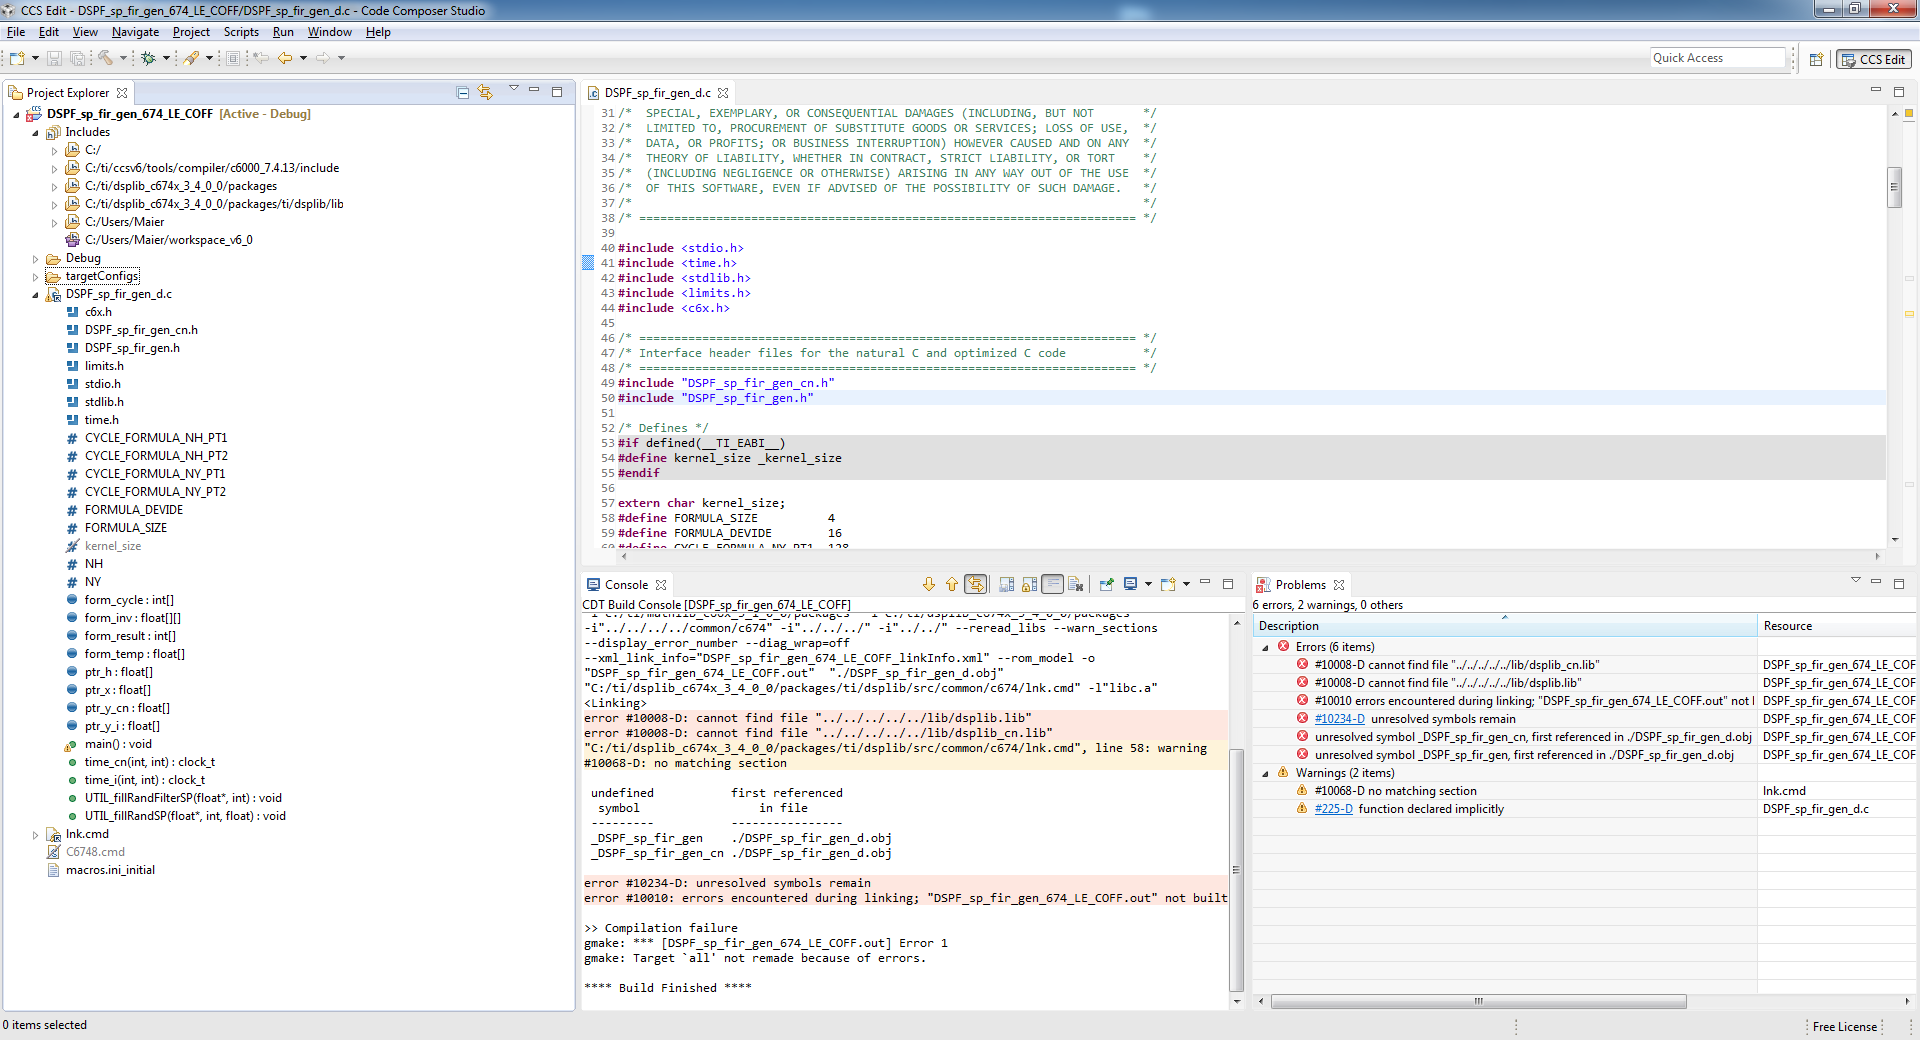This screenshot has width=1920, height=1040.
Task: Open the Project menu
Action: tap(191, 32)
